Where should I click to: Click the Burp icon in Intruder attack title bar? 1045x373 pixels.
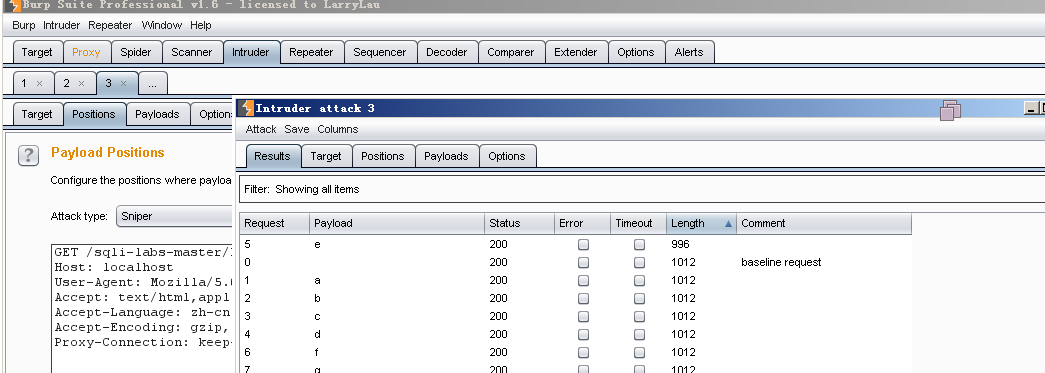click(x=247, y=108)
